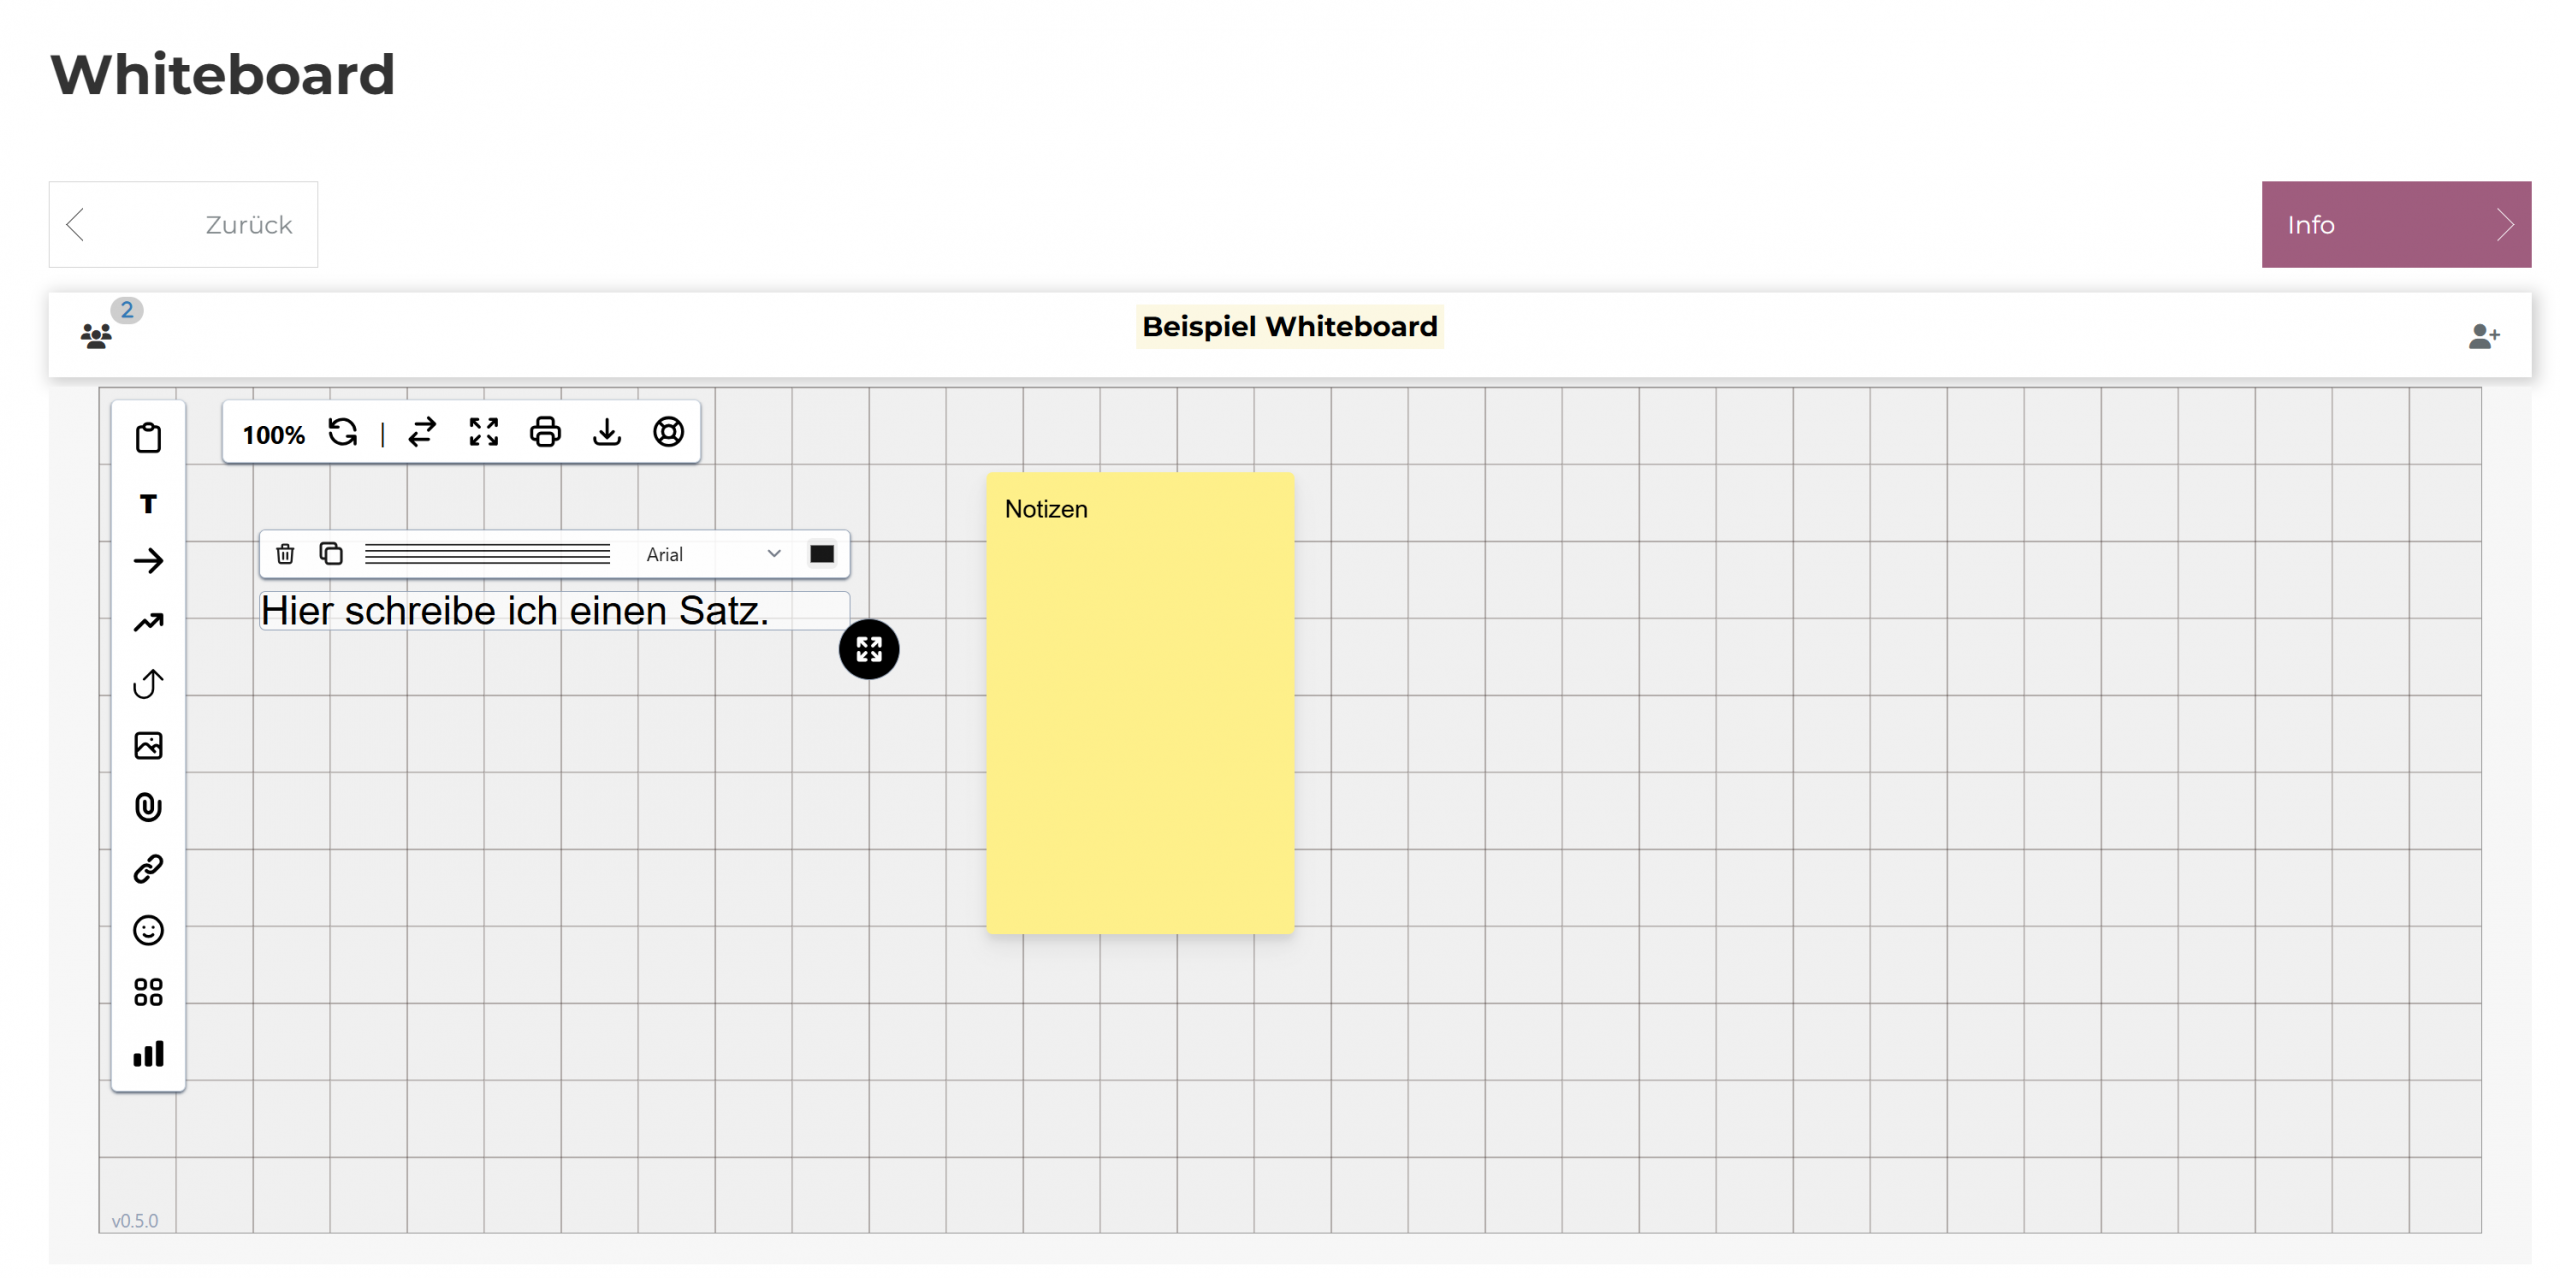Select the straight arrow tool

[x=148, y=560]
